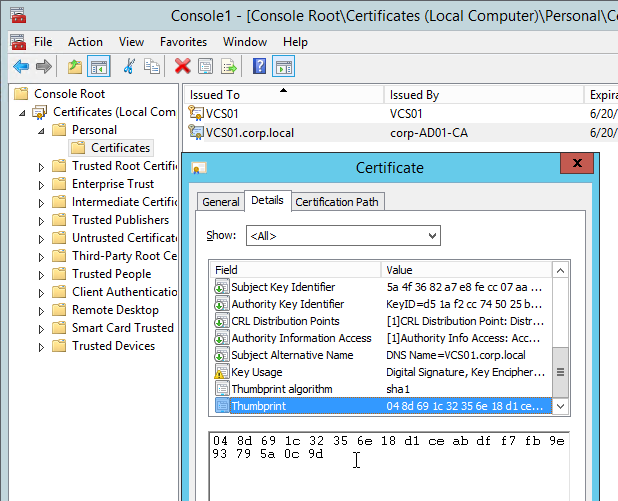Open the Favorites menu

pos(183,42)
